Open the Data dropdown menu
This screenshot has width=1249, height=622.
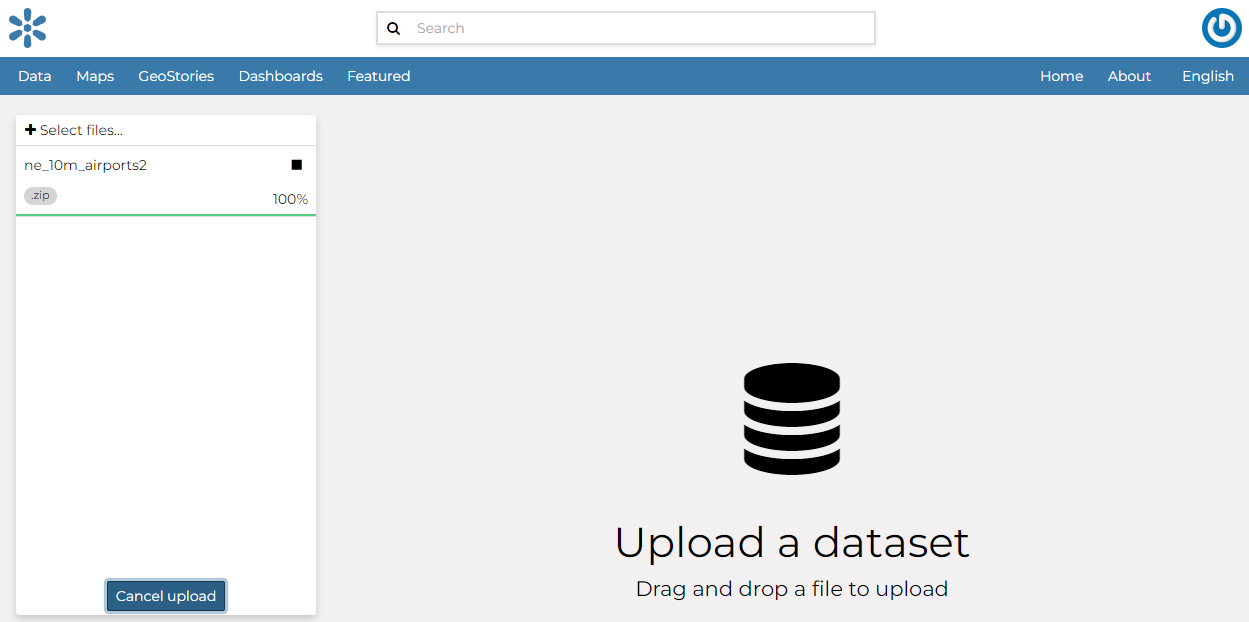[x=34, y=76]
